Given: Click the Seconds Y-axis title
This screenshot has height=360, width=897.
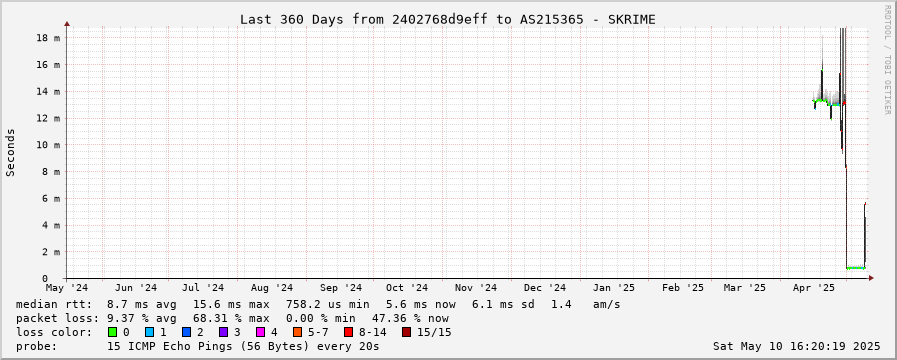Looking at the screenshot, I should click(10, 152).
